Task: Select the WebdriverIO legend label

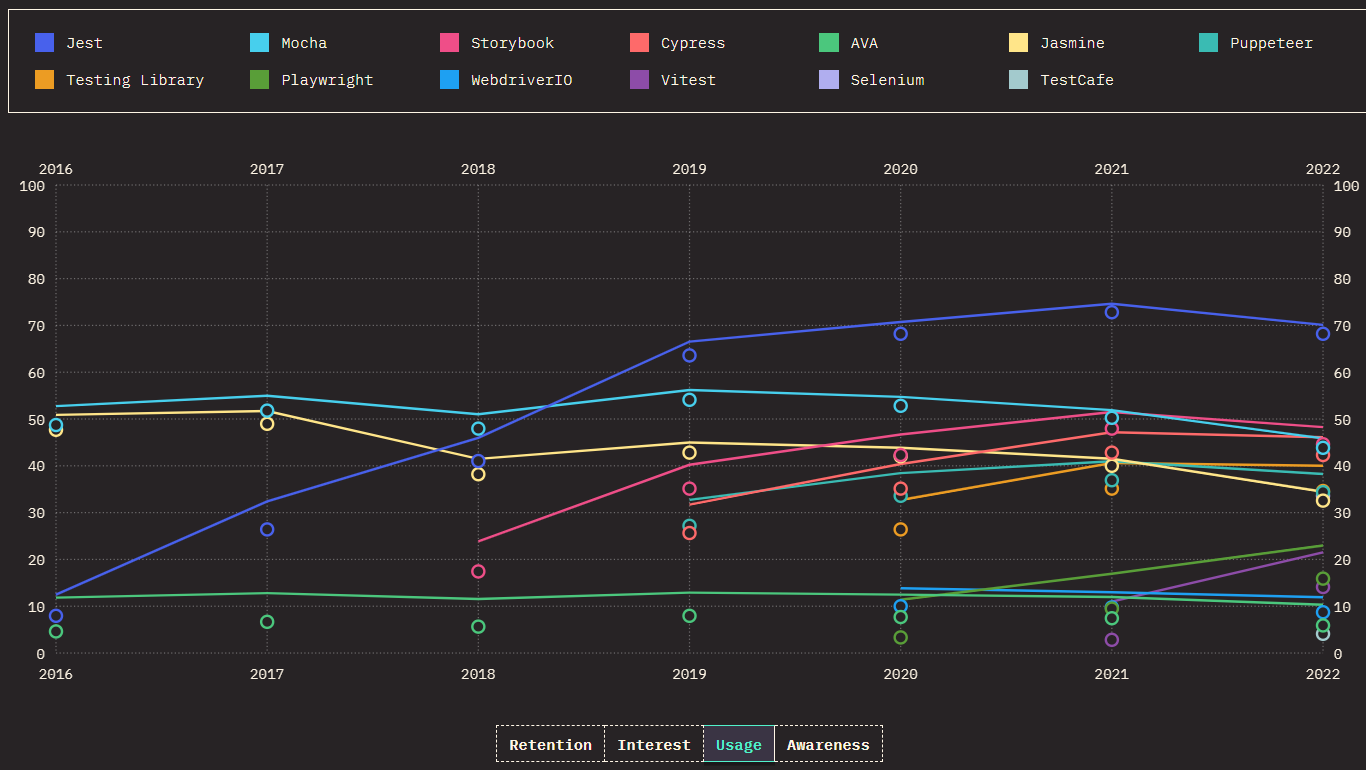Action: 522,80
